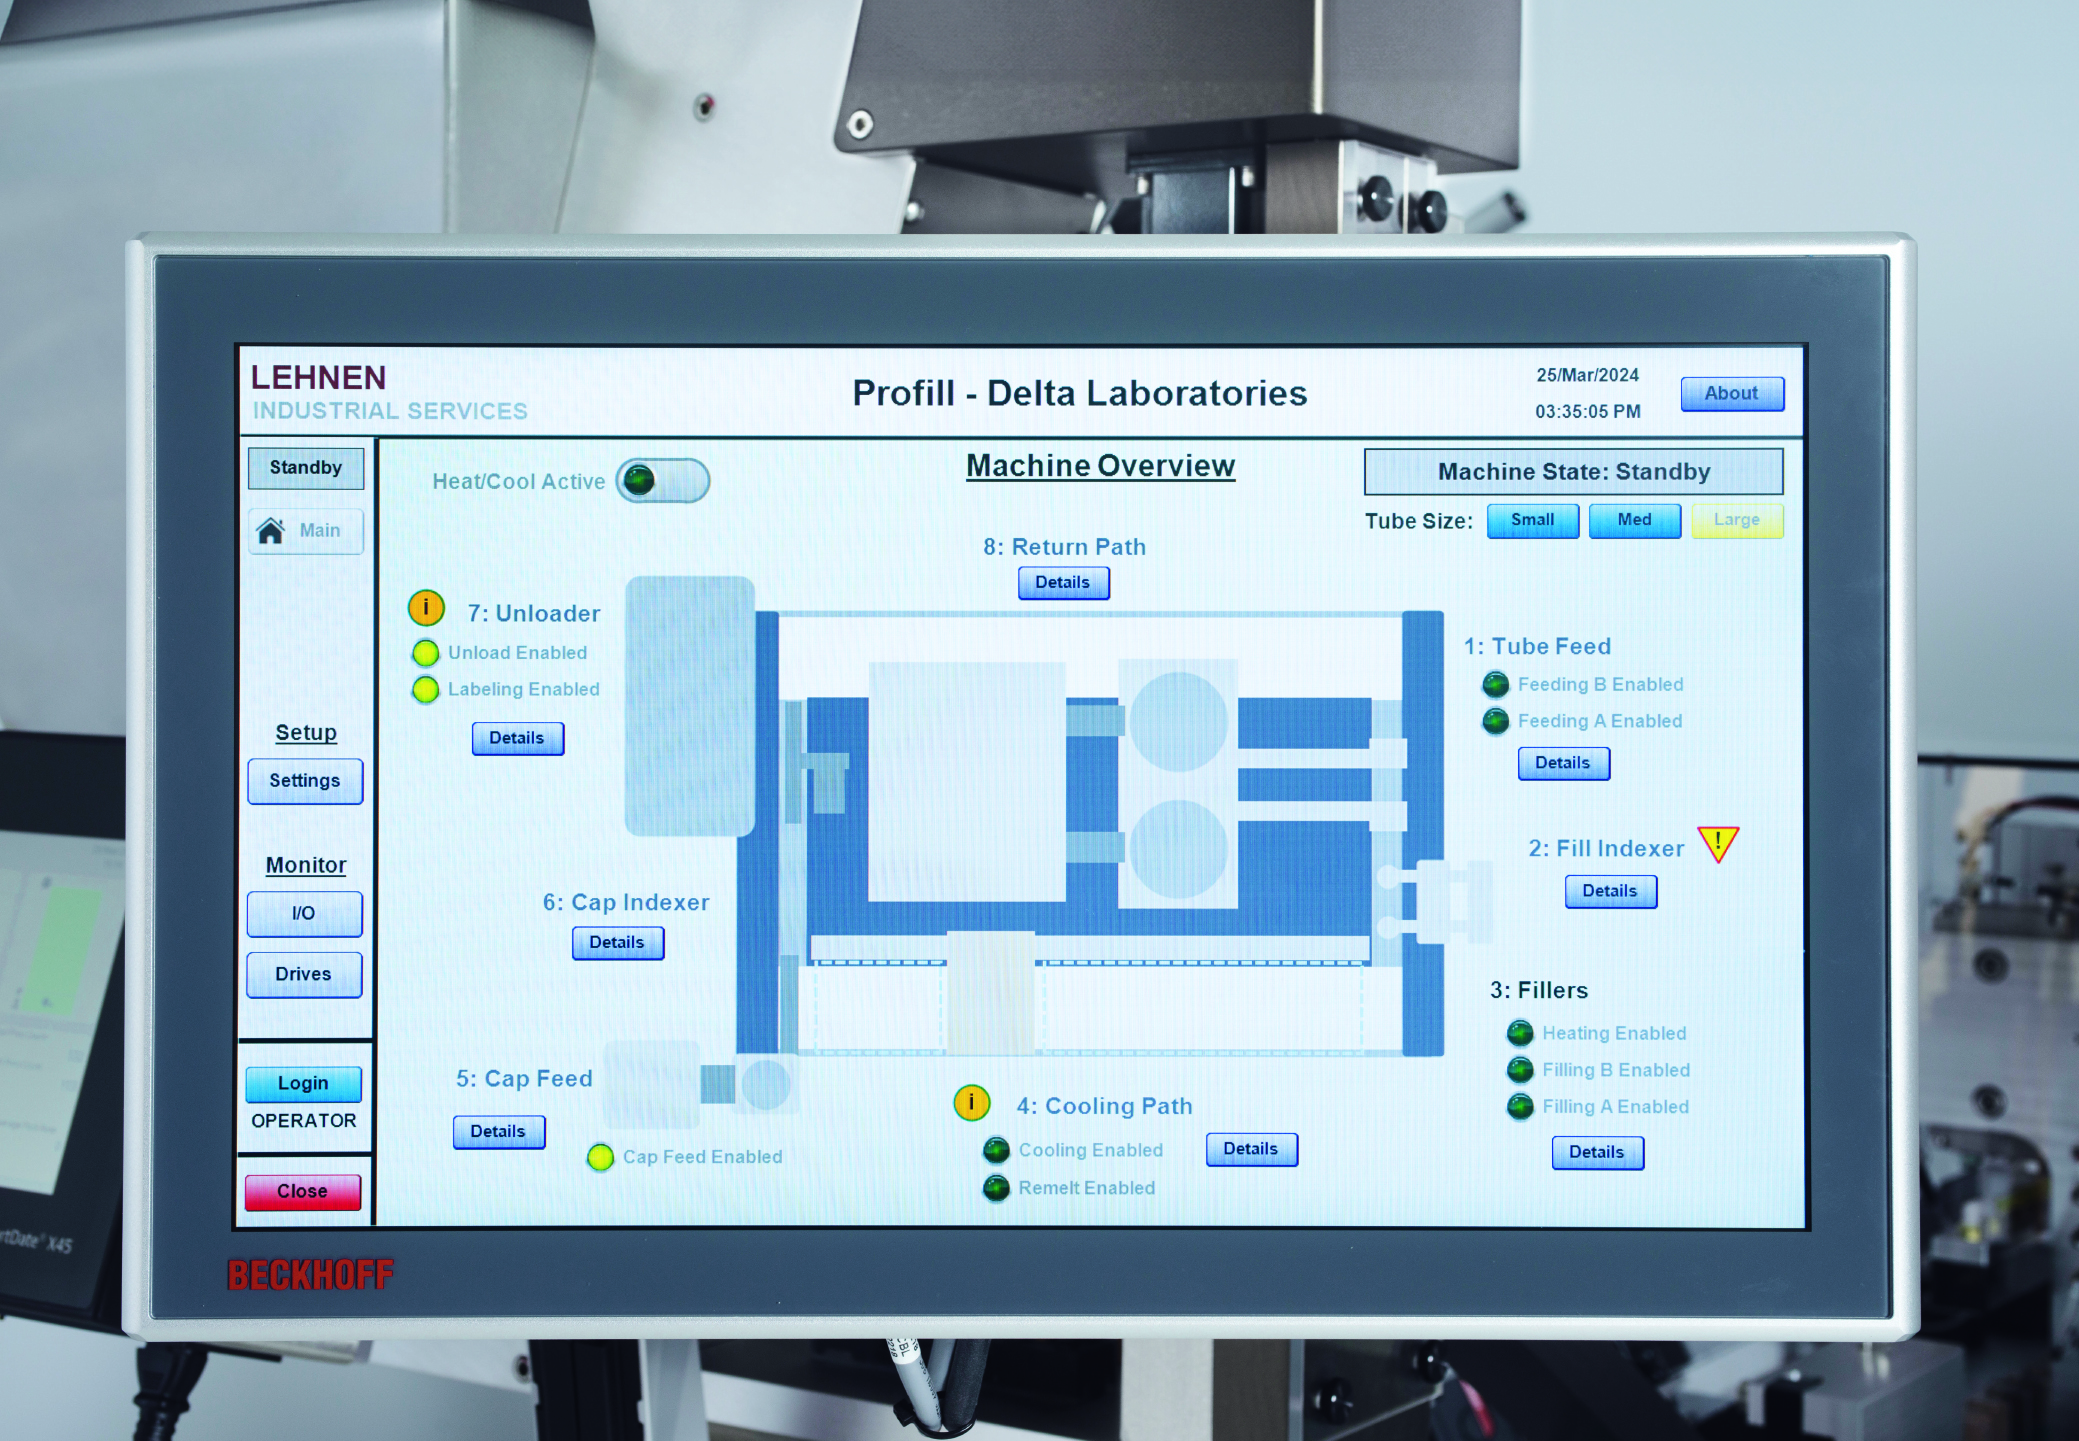Open Unloader Details
Screen dimensions: 2079x1441
[517, 738]
